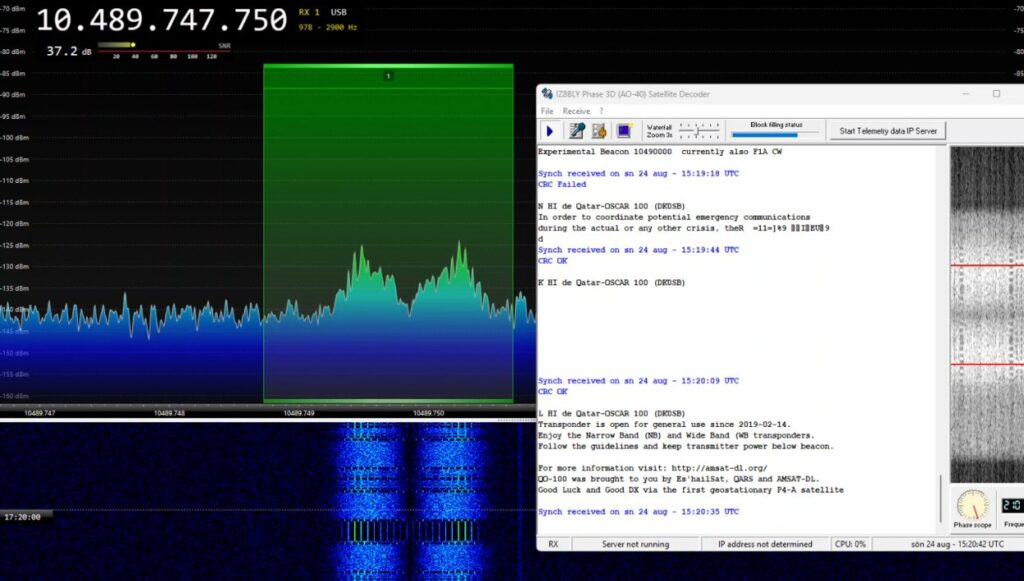Open the Receive menu
The height and width of the screenshot is (581, 1024).
[575, 111]
